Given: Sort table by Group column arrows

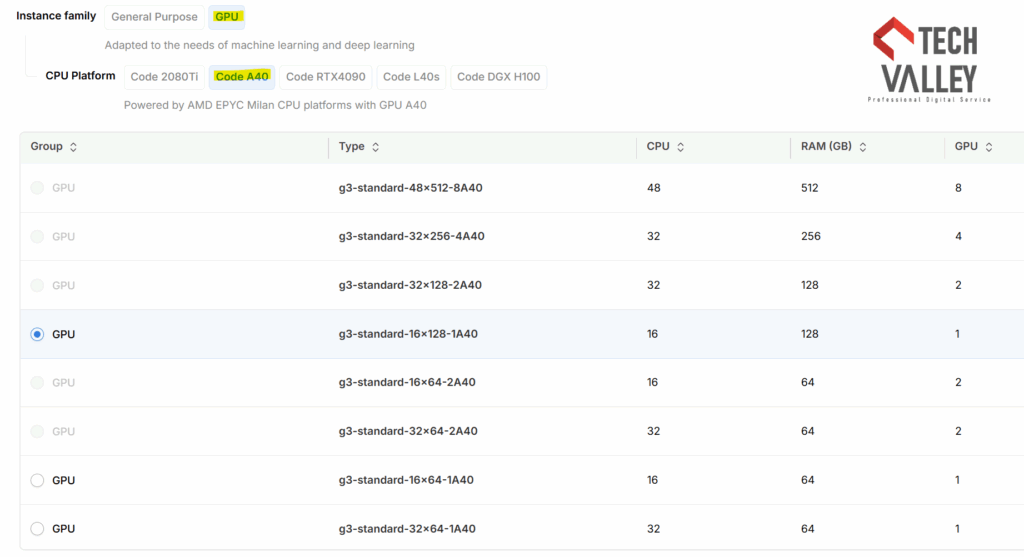Looking at the screenshot, I should click(x=73, y=147).
